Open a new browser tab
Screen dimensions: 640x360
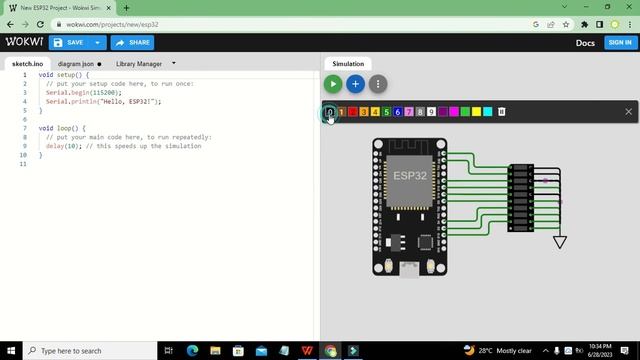click(x=126, y=8)
